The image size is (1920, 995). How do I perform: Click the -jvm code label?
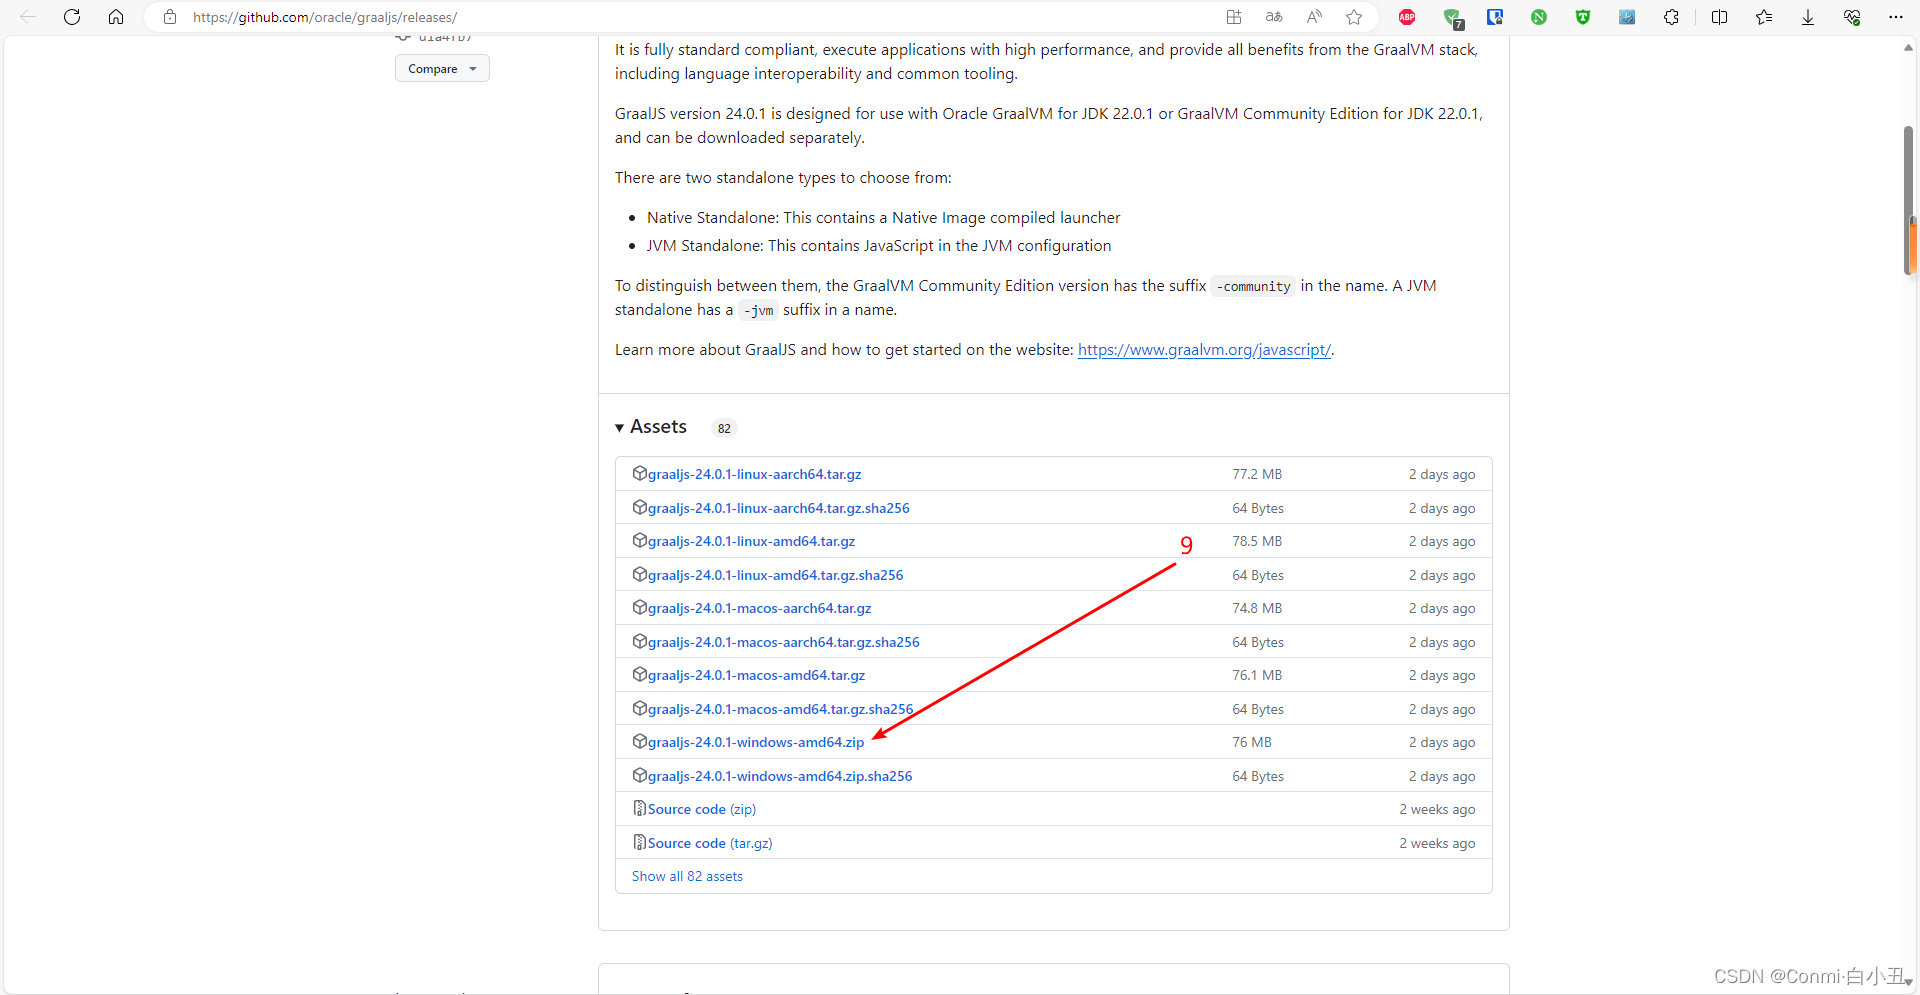(758, 310)
